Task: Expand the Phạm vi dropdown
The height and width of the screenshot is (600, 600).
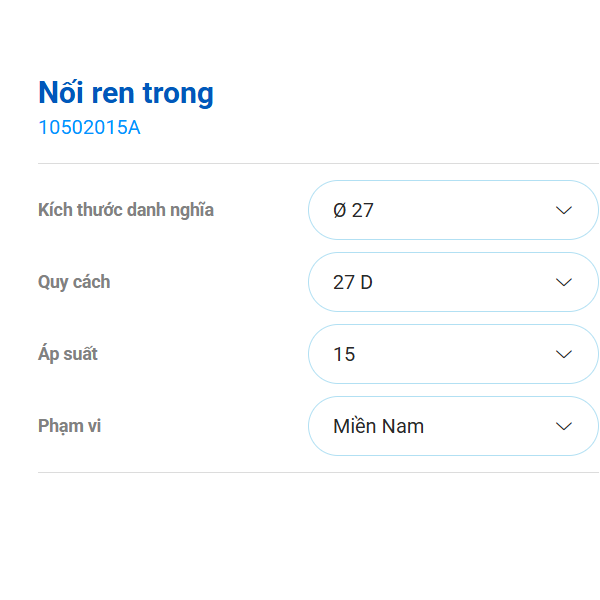Action: (x=452, y=426)
